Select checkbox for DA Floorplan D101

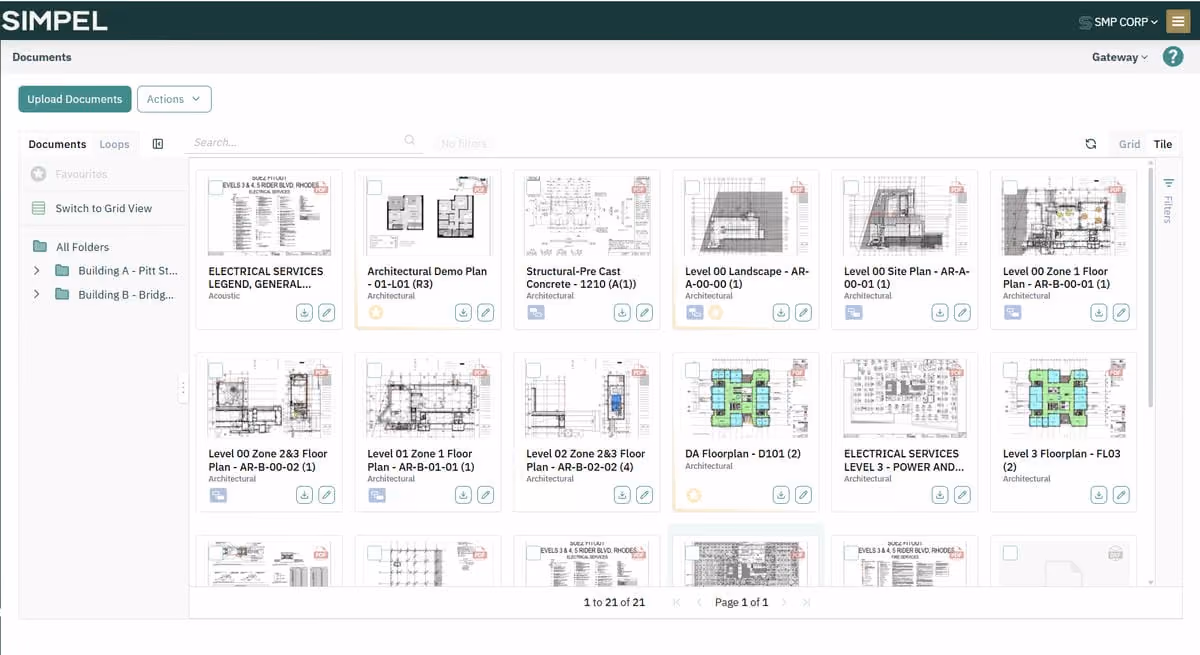pos(692,370)
